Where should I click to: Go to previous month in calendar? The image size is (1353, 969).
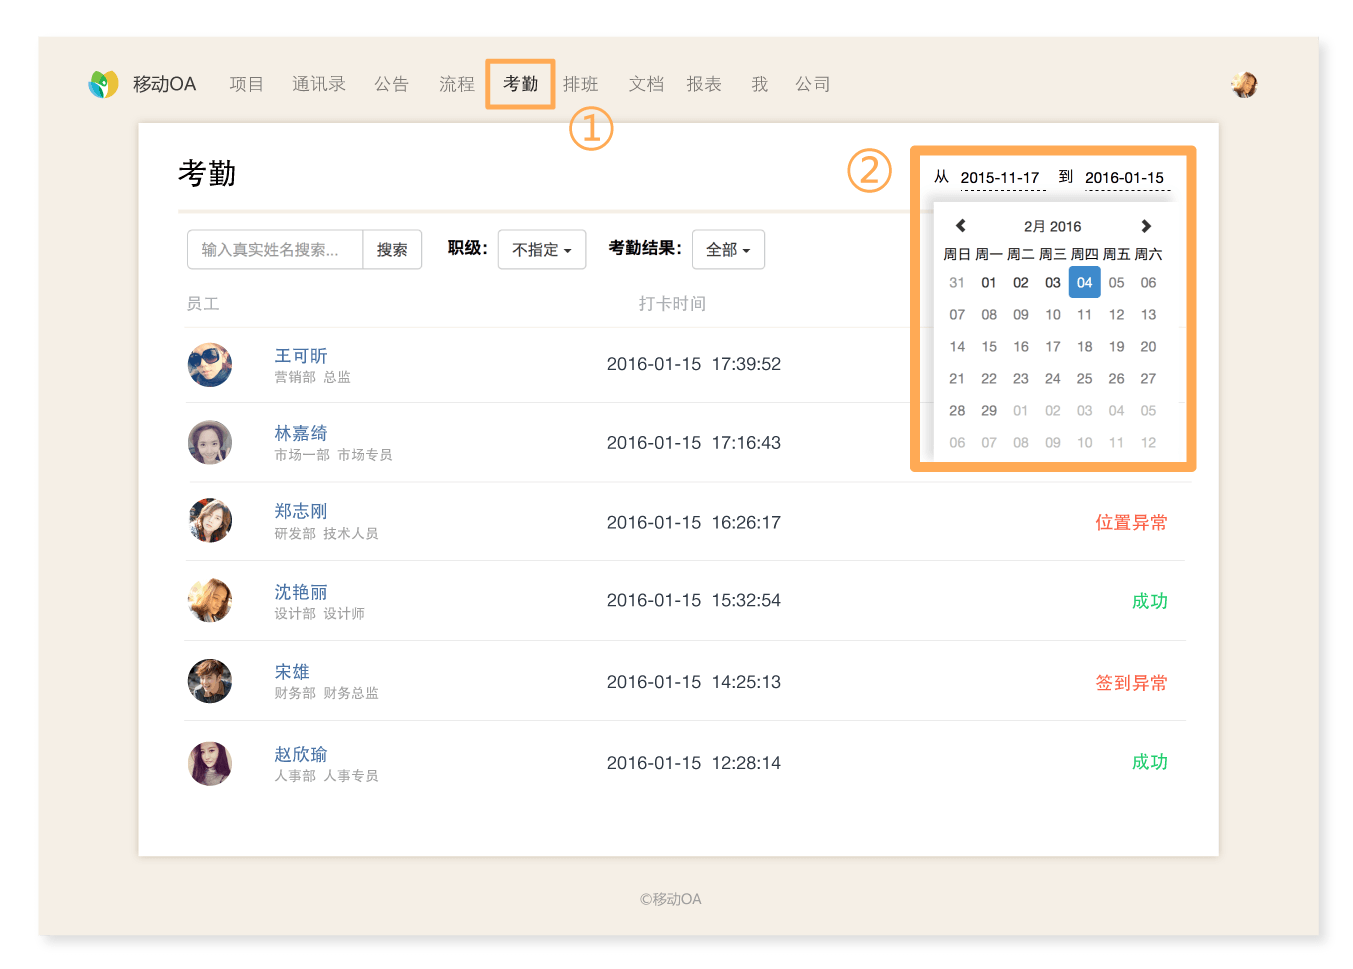pos(961,226)
